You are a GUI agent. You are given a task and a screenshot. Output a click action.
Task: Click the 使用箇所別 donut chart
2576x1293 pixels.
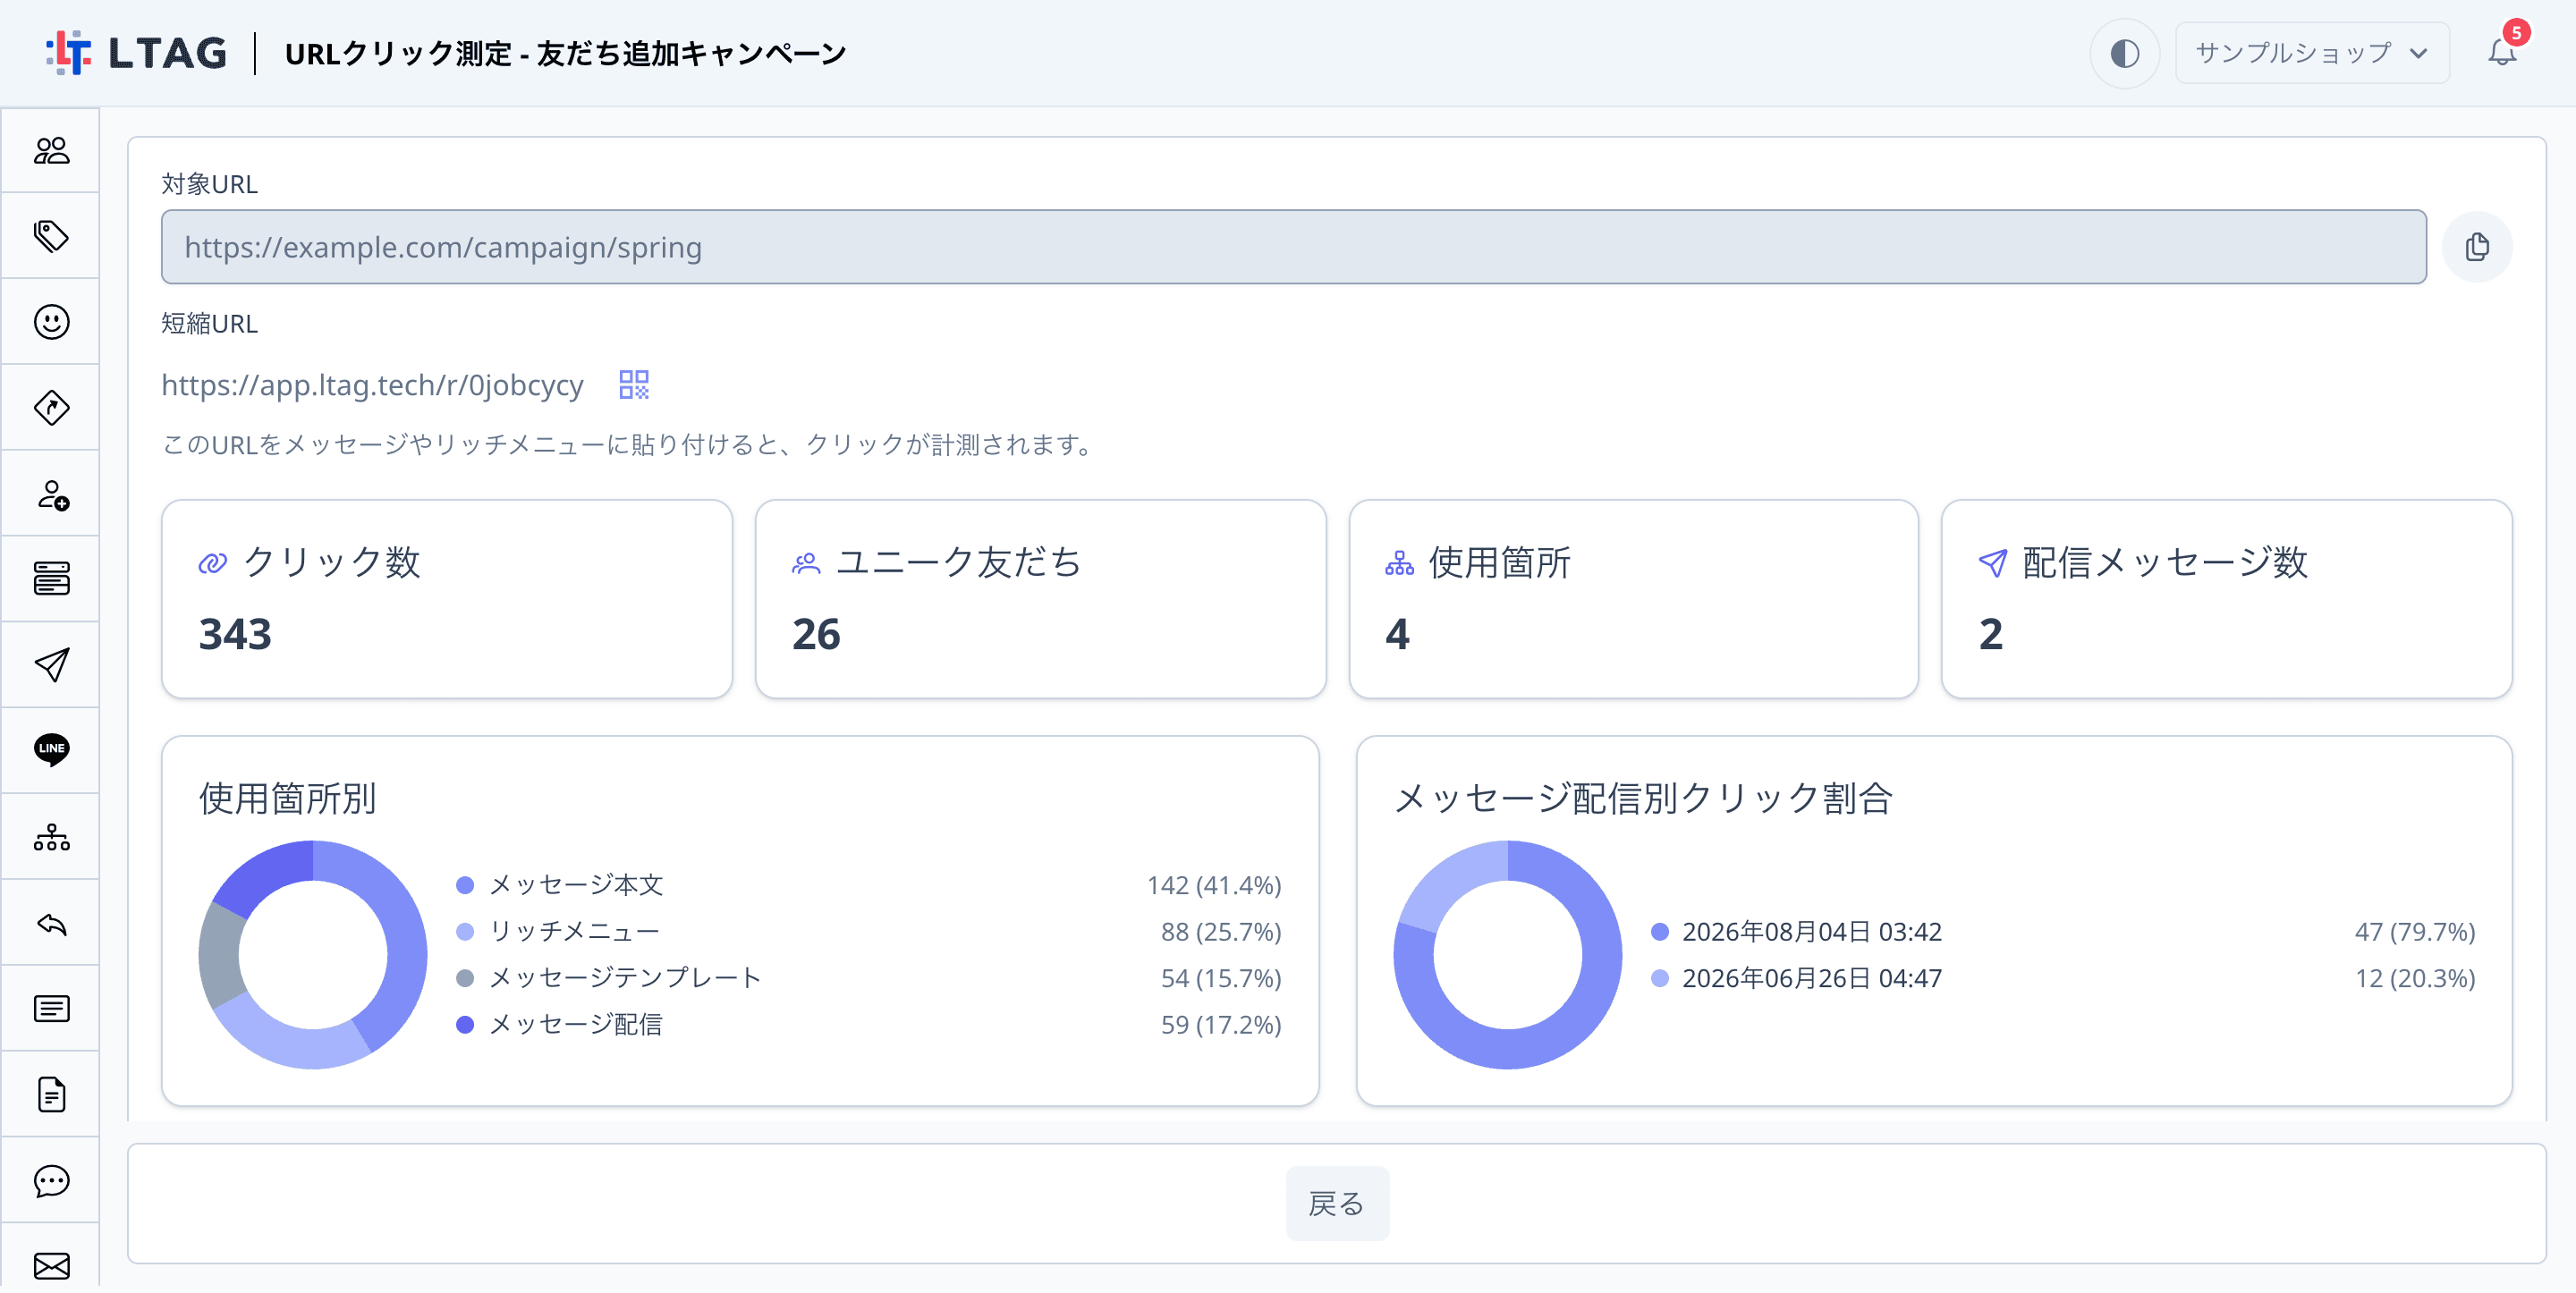(313, 955)
